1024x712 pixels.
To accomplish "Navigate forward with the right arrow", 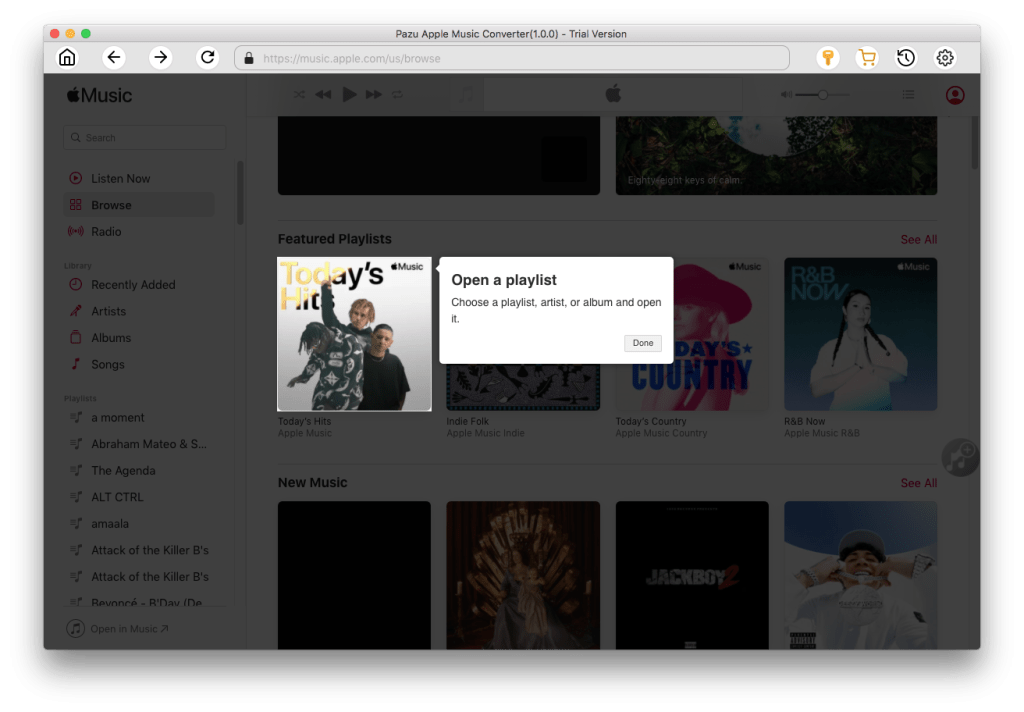I will click(160, 57).
